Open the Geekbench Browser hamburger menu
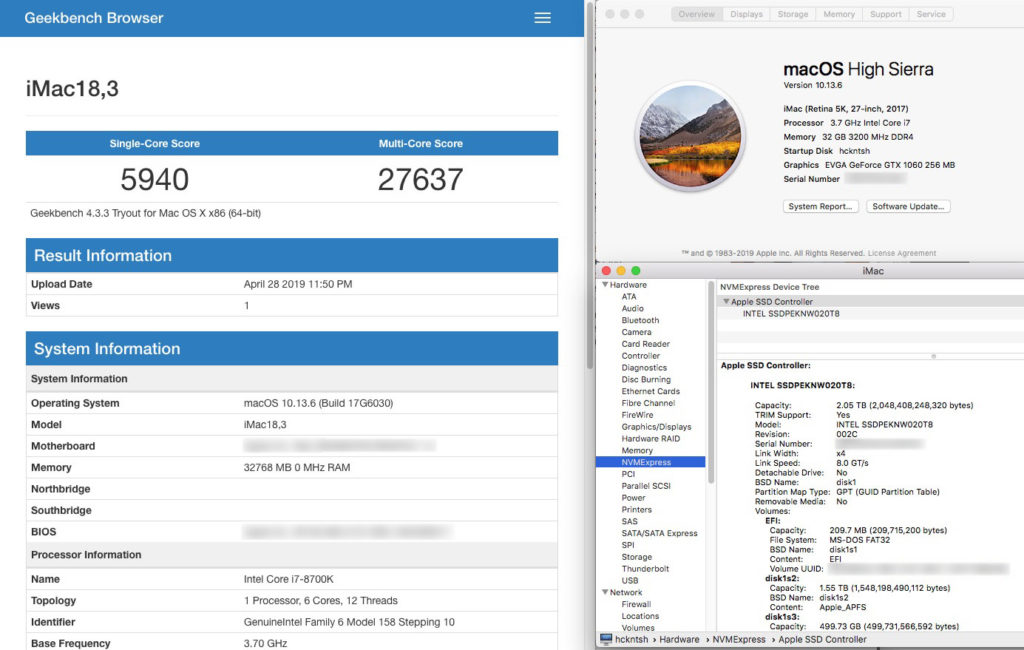The width and height of the screenshot is (1024, 650). click(x=542, y=18)
